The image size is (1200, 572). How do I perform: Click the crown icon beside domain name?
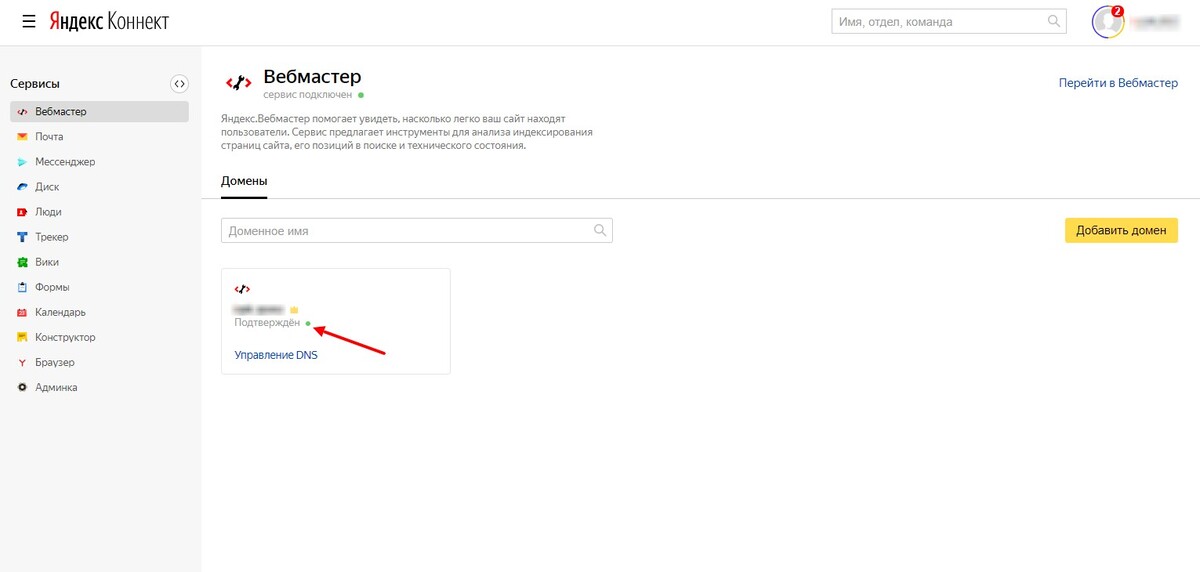pyautogui.click(x=294, y=310)
